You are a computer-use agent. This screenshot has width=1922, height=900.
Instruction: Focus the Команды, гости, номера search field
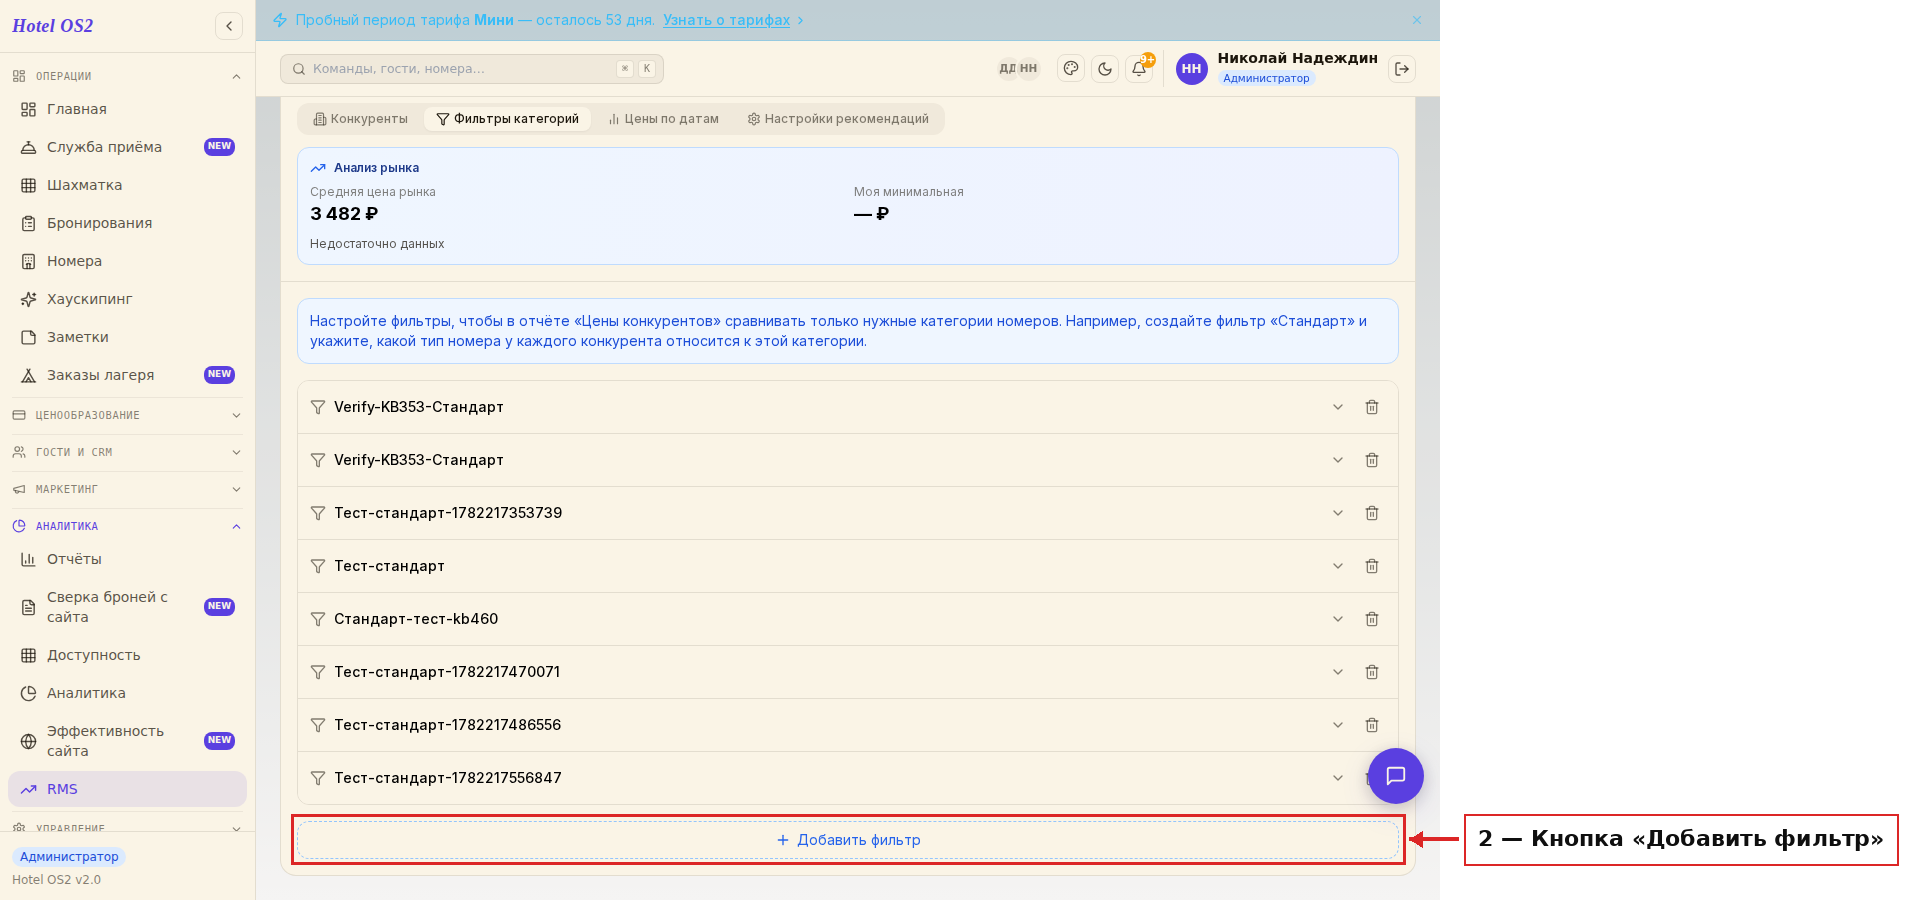(x=472, y=69)
